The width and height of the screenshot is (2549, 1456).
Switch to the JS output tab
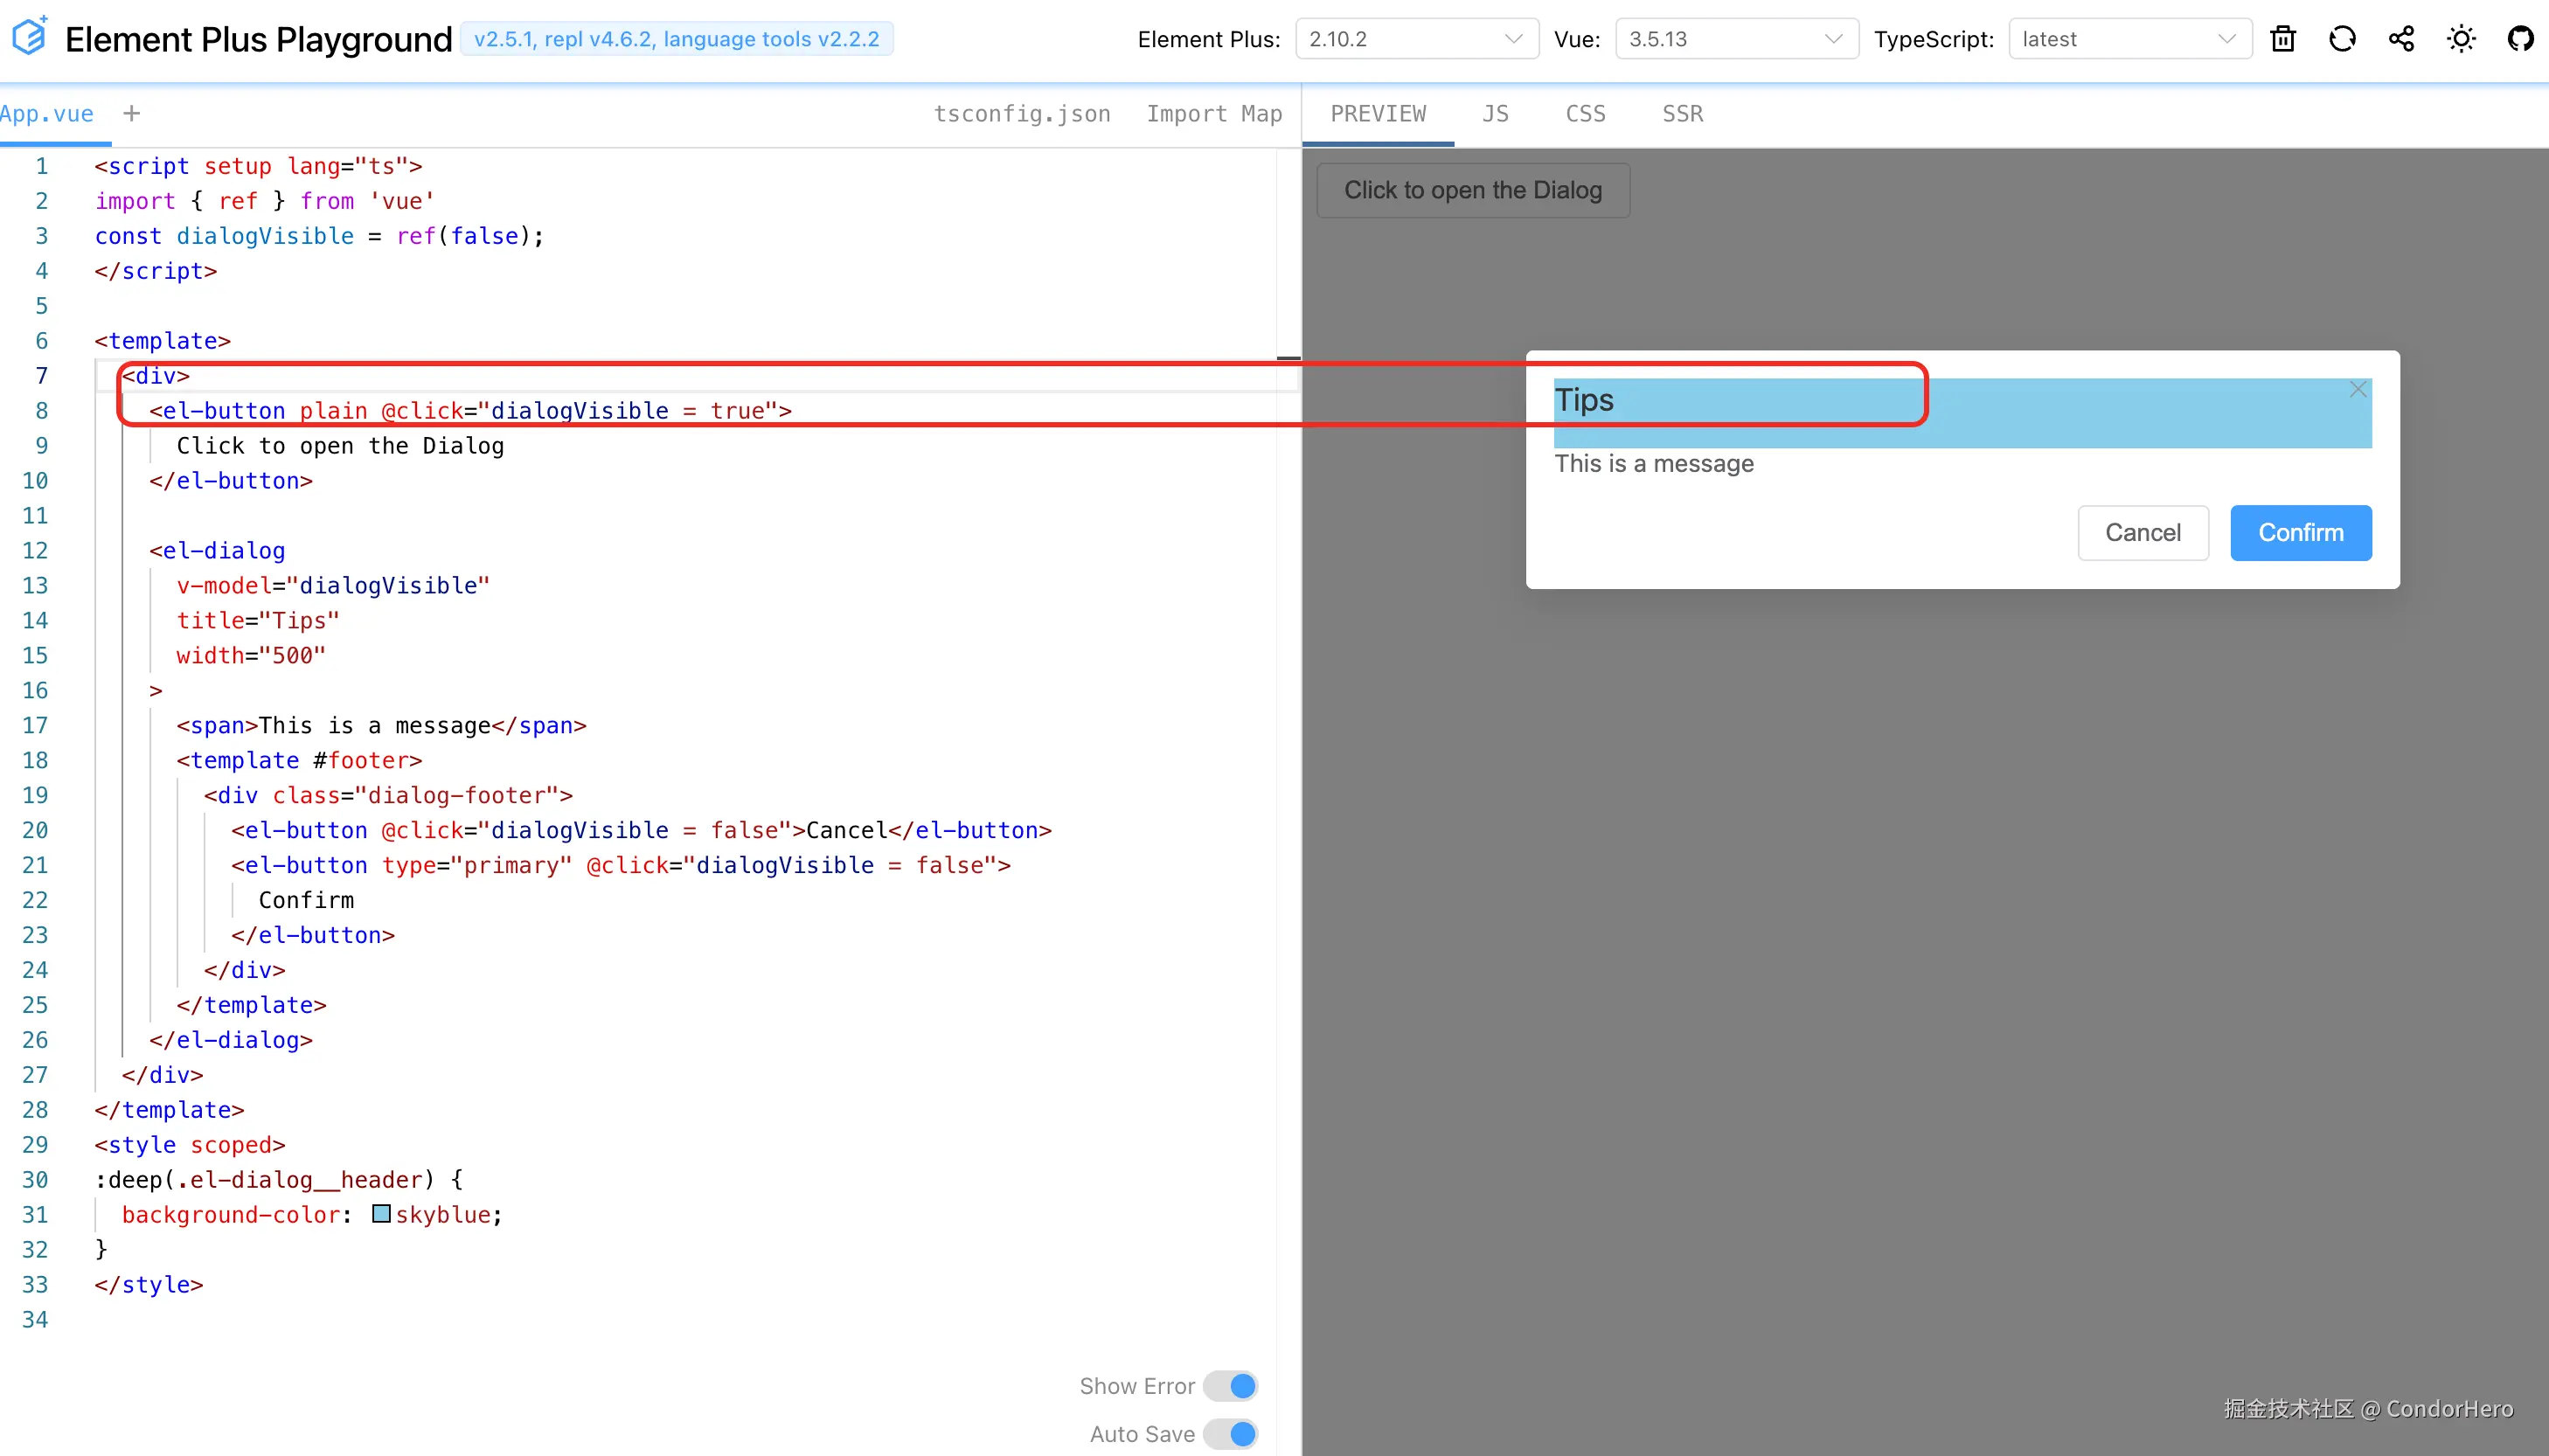[1495, 114]
